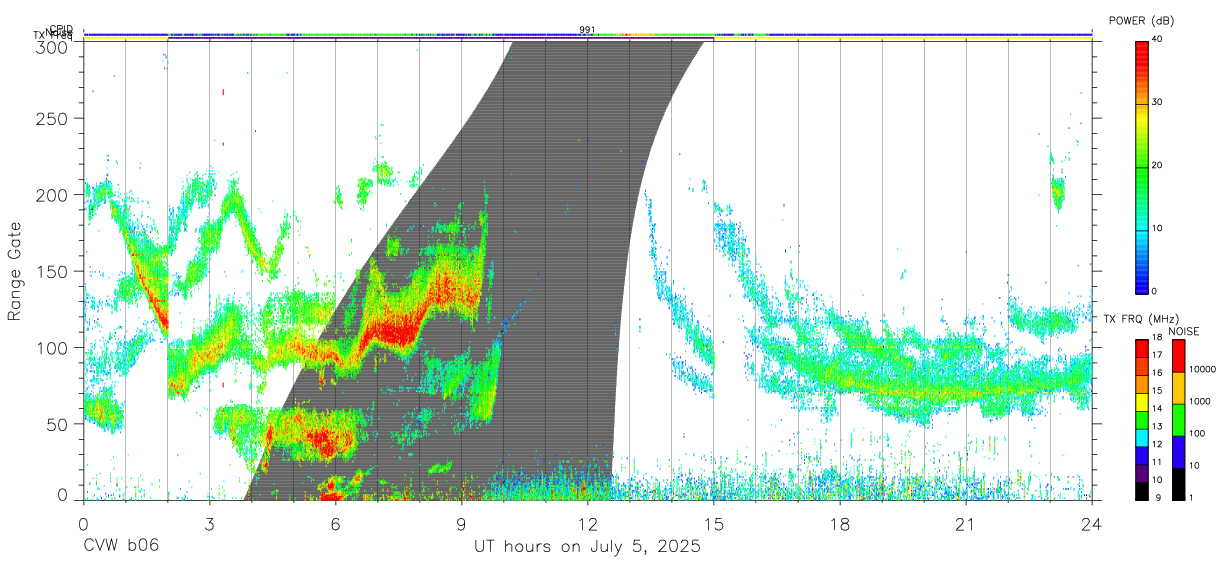The image size is (1228, 567).
Task: Pick the green swatch of the noise bar
Action: (1178, 420)
